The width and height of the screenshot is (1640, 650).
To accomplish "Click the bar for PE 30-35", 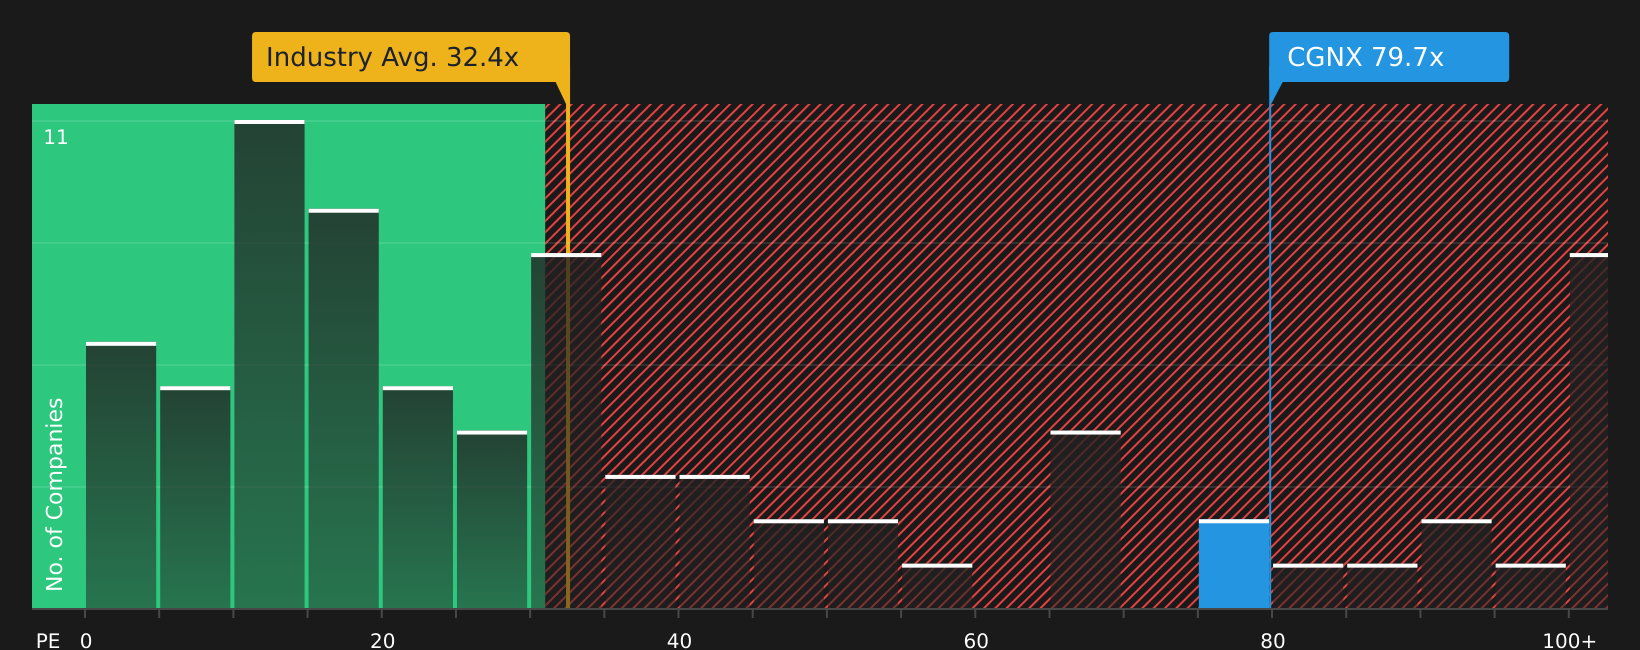I will 566,431.
